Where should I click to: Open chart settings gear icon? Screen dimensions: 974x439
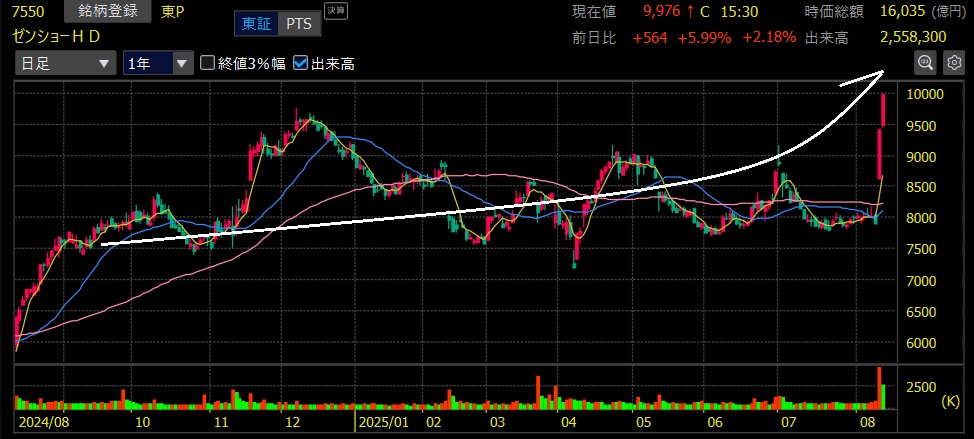point(953,63)
